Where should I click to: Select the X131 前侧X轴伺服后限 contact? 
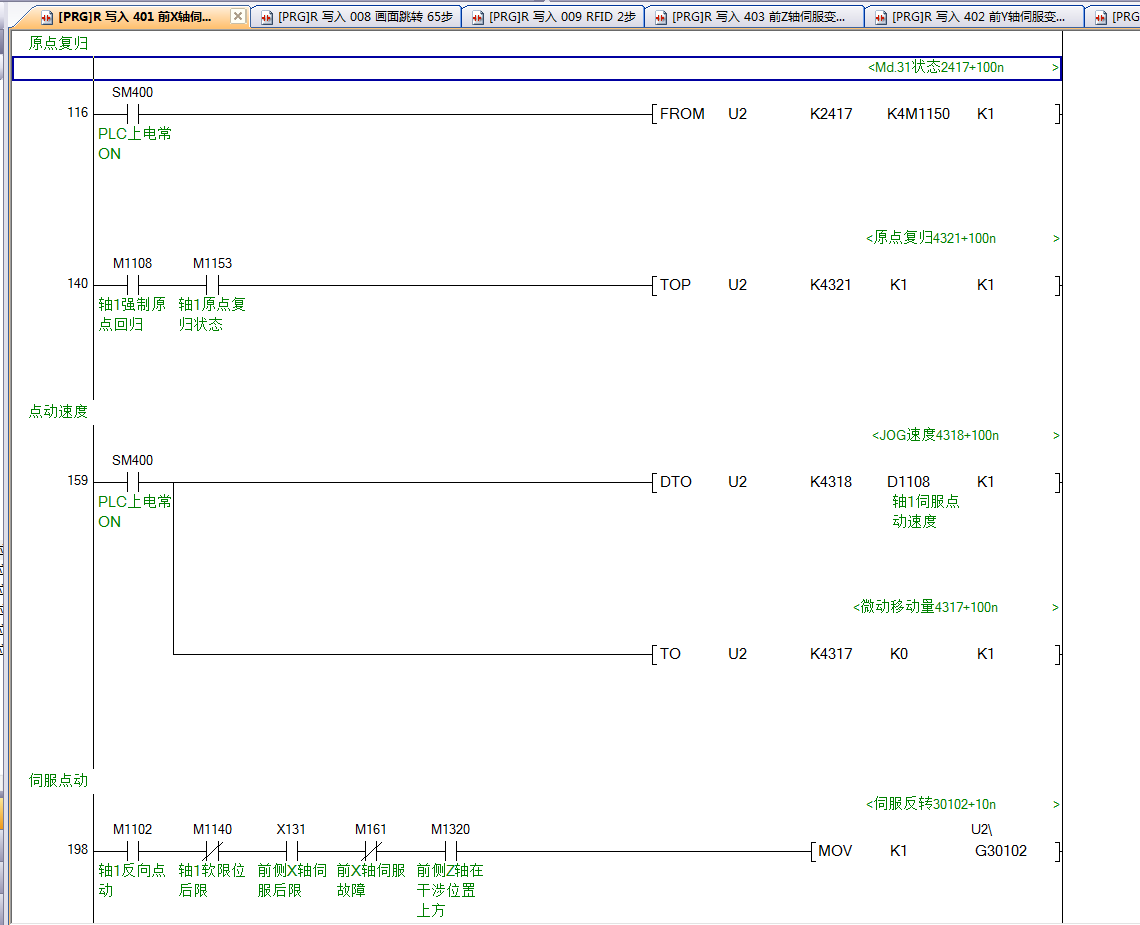[291, 852]
